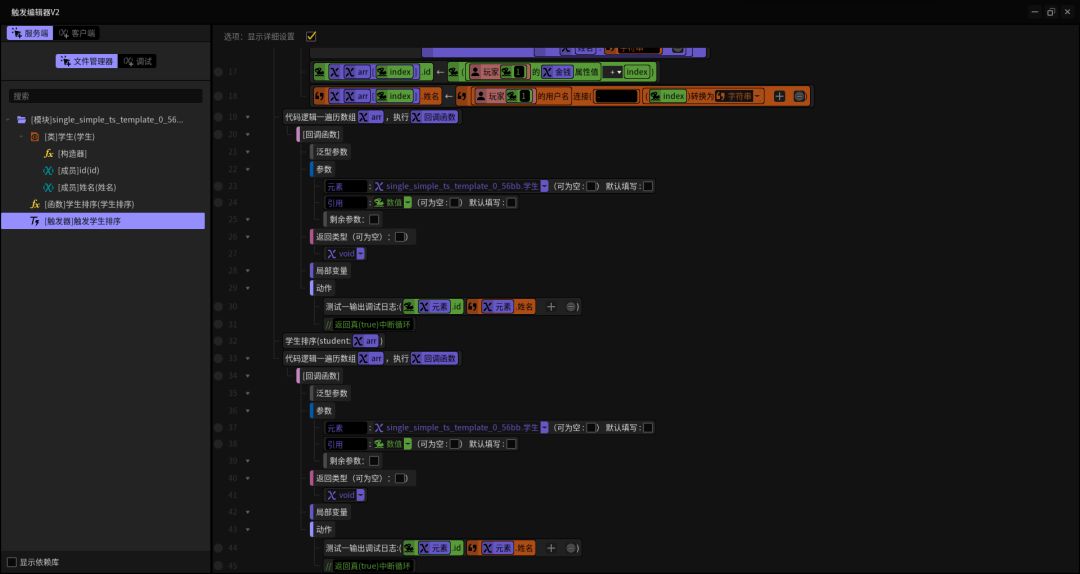The image size is (1080, 574).
Task: Click the round minus icon on line 18
Action: pos(799,96)
